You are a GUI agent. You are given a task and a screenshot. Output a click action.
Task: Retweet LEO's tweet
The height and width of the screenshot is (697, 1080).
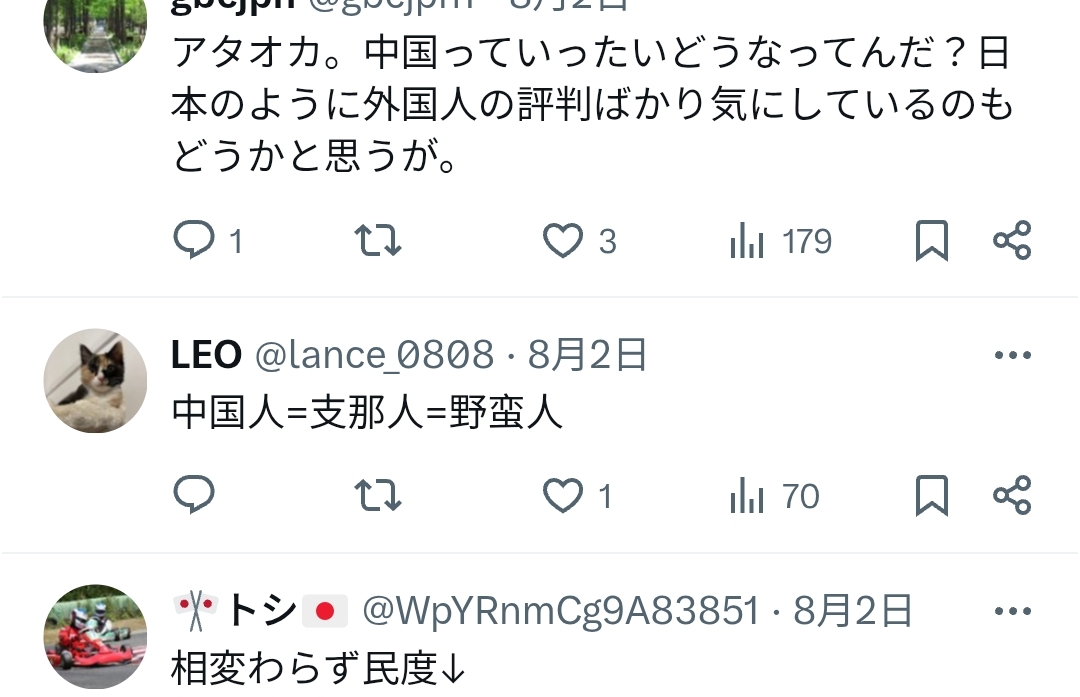coord(377,495)
